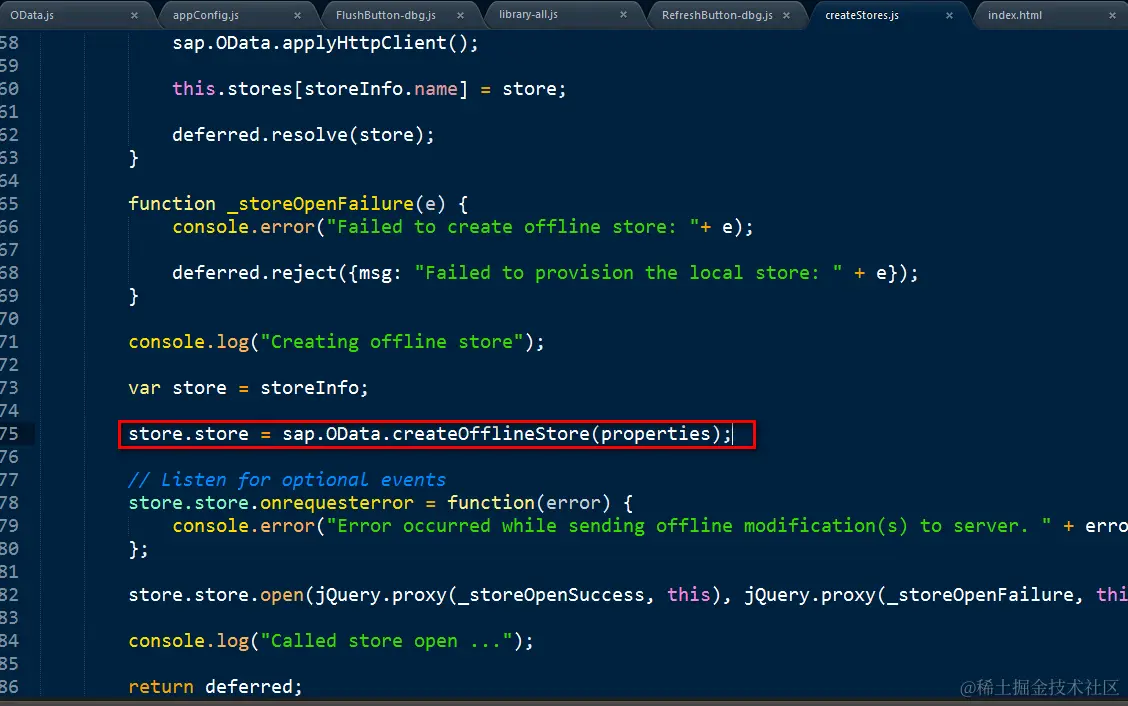Click "properties" argument on line 75
1128x706 pixels.
(x=655, y=434)
